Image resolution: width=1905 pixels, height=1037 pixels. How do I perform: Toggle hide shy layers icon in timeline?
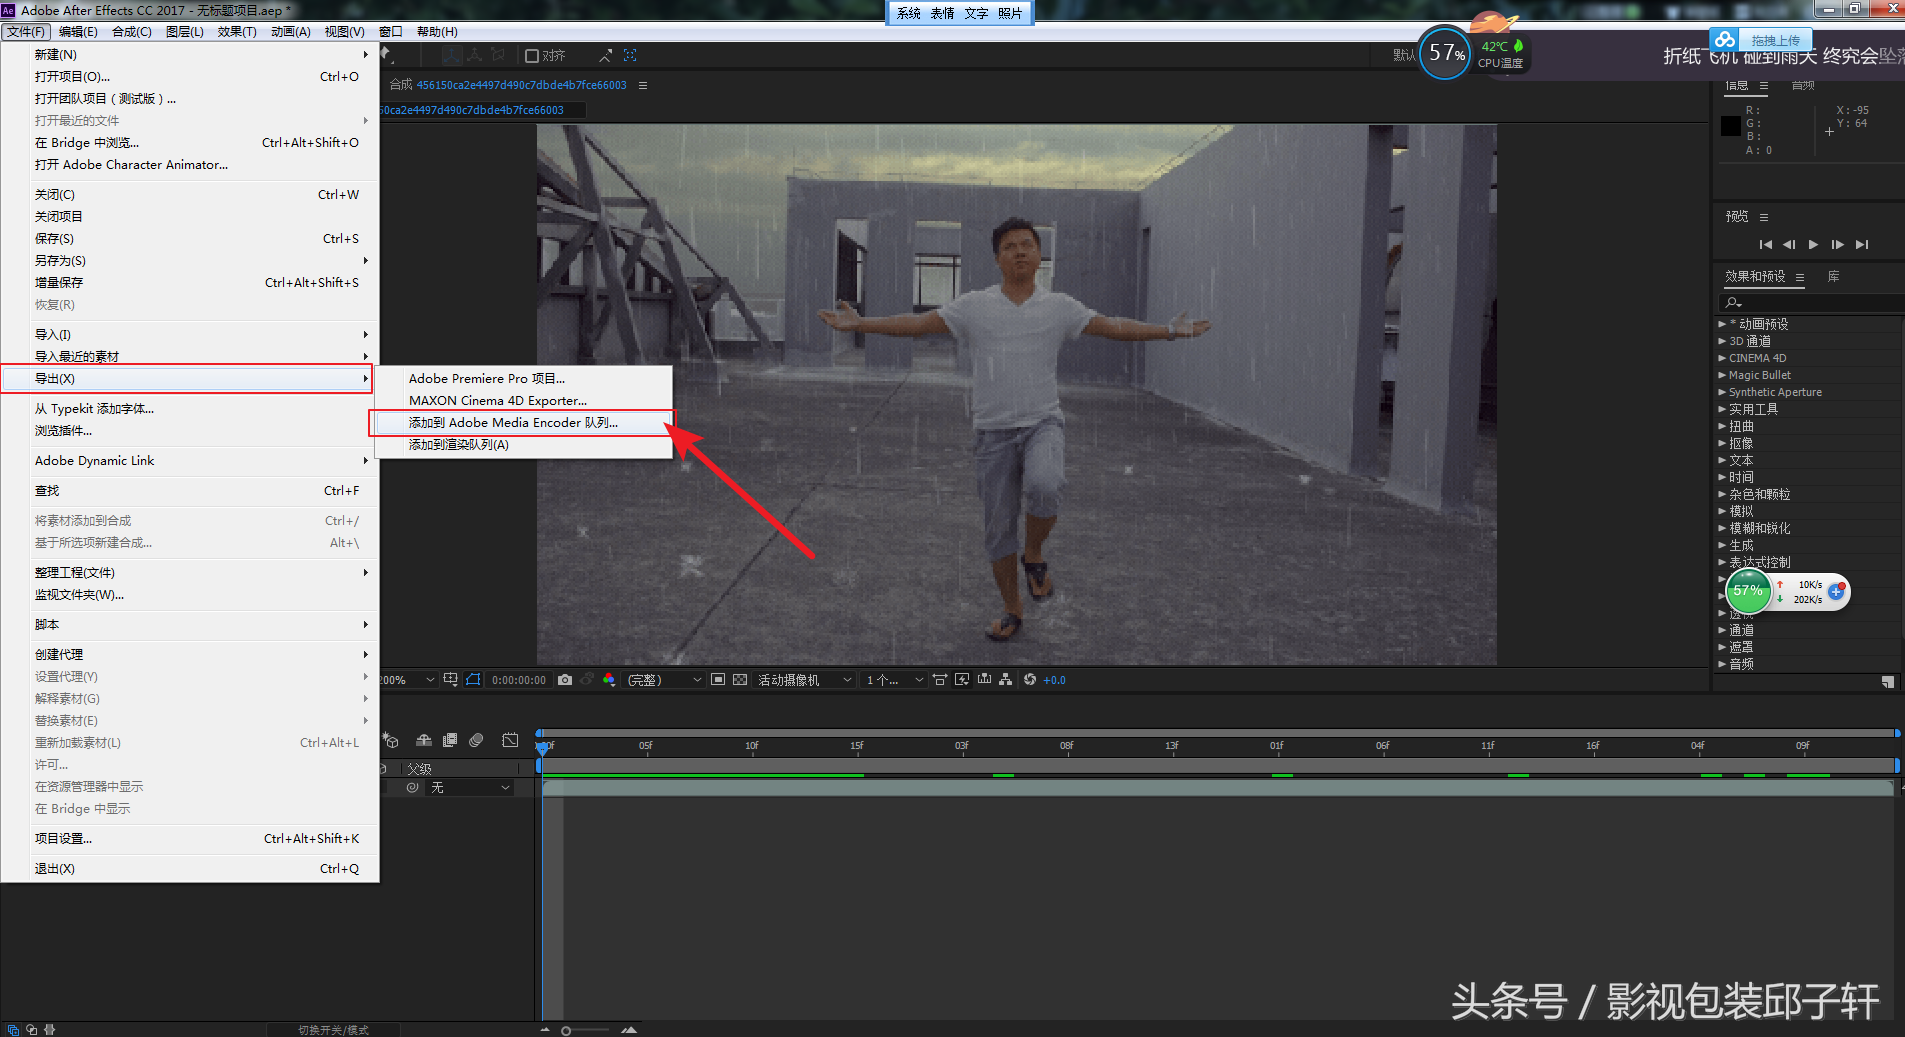[424, 741]
